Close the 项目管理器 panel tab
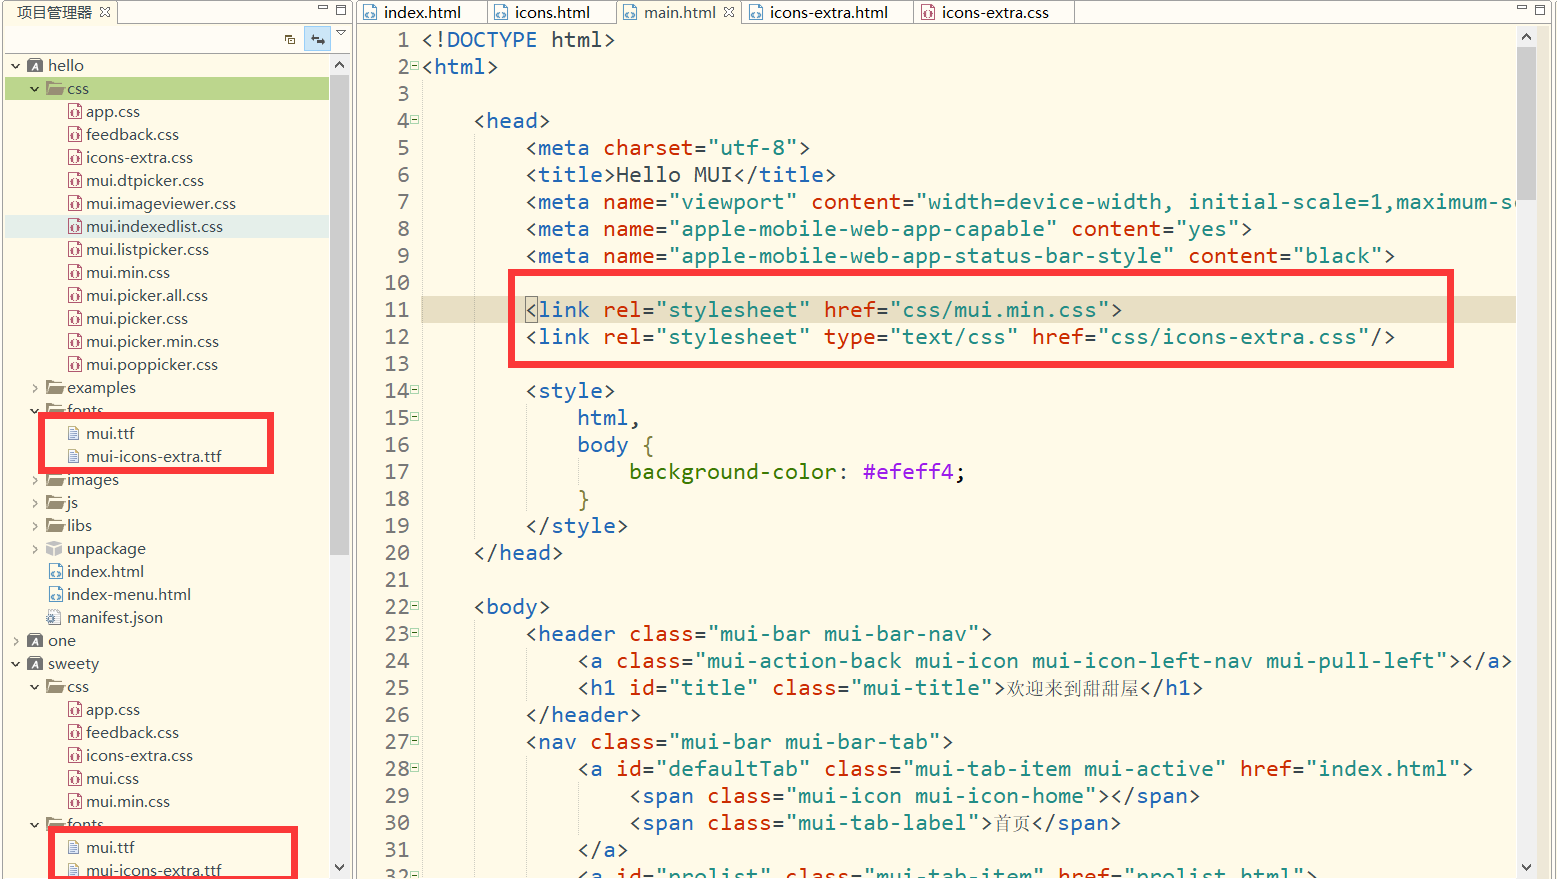This screenshot has width=1557, height=879. (x=104, y=12)
